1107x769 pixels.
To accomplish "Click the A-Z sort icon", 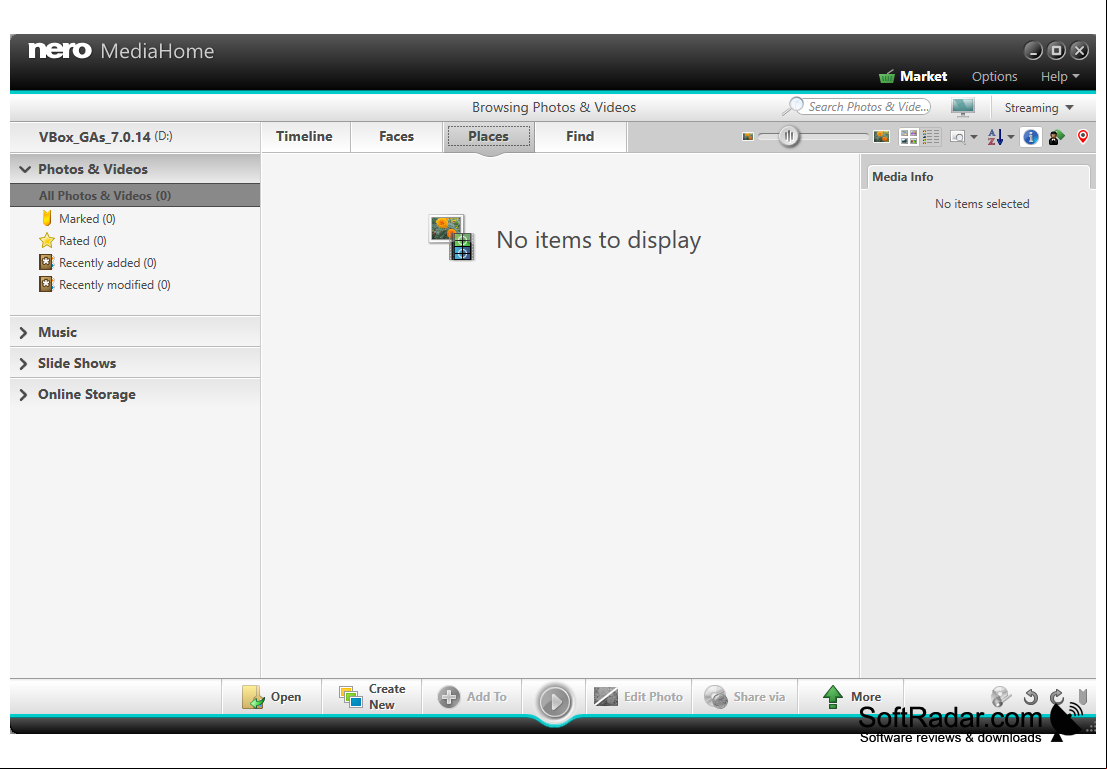I will click(x=995, y=137).
